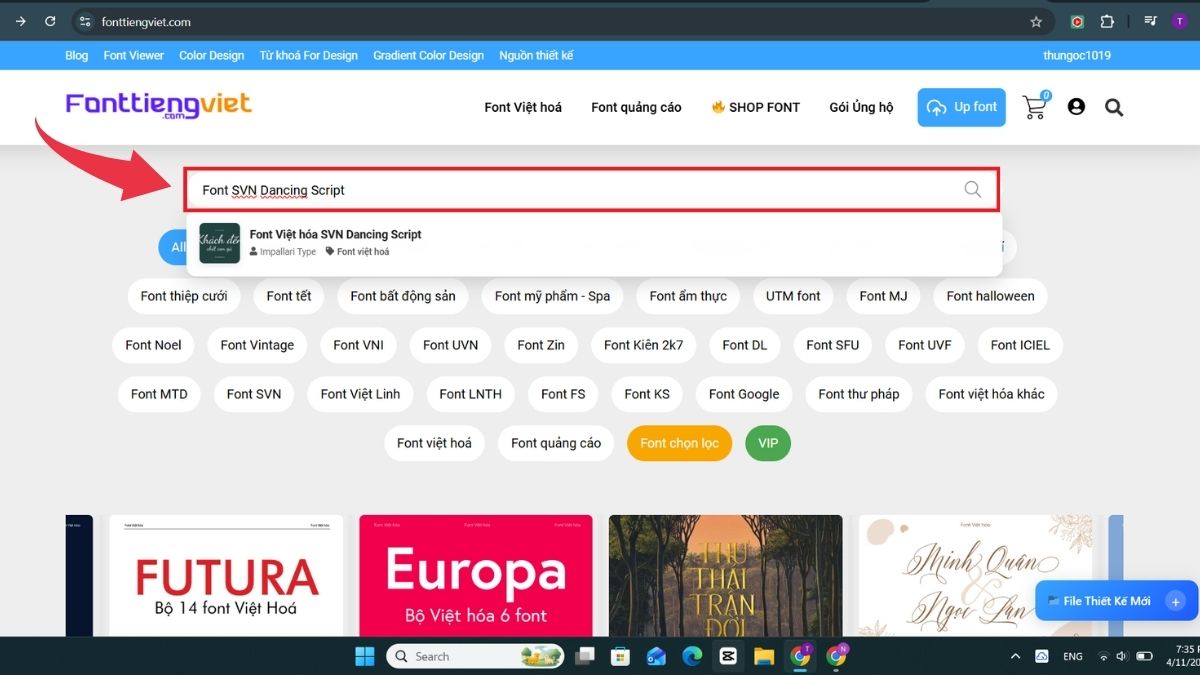Image resolution: width=1200 pixels, height=675 pixels.
Task: Open the shopping cart icon
Action: (x=1035, y=106)
